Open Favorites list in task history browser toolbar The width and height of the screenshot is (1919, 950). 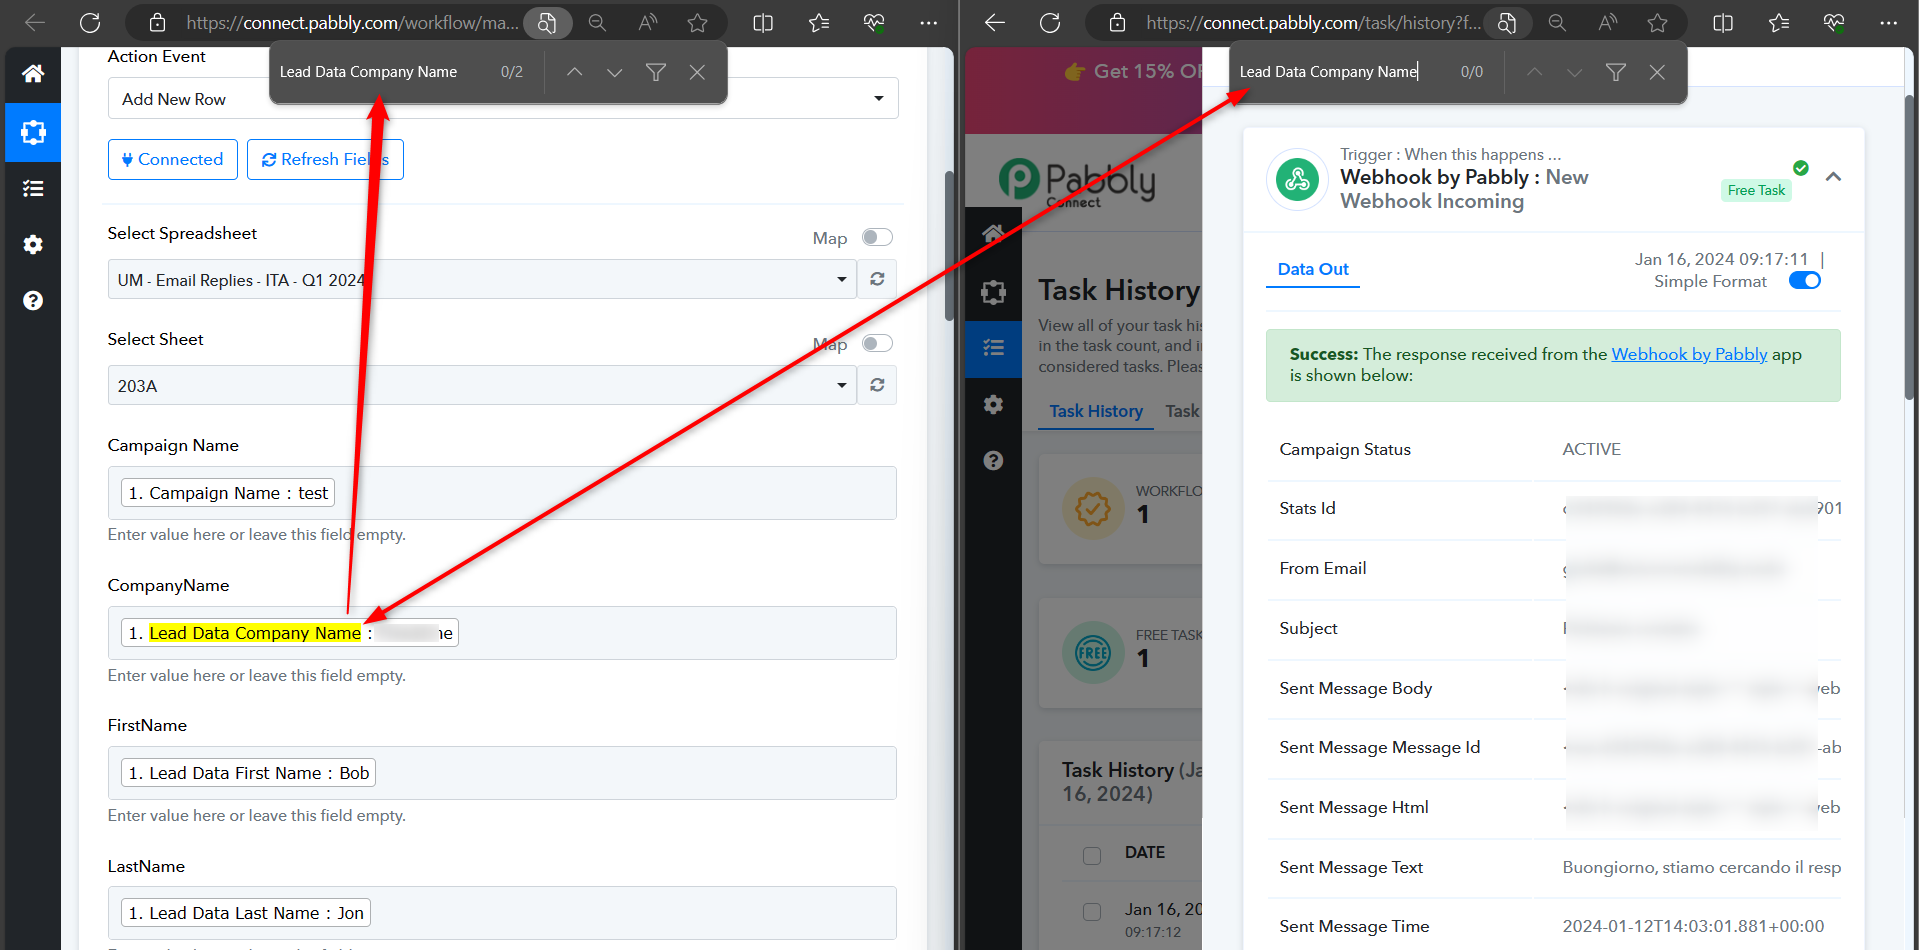tap(1779, 22)
